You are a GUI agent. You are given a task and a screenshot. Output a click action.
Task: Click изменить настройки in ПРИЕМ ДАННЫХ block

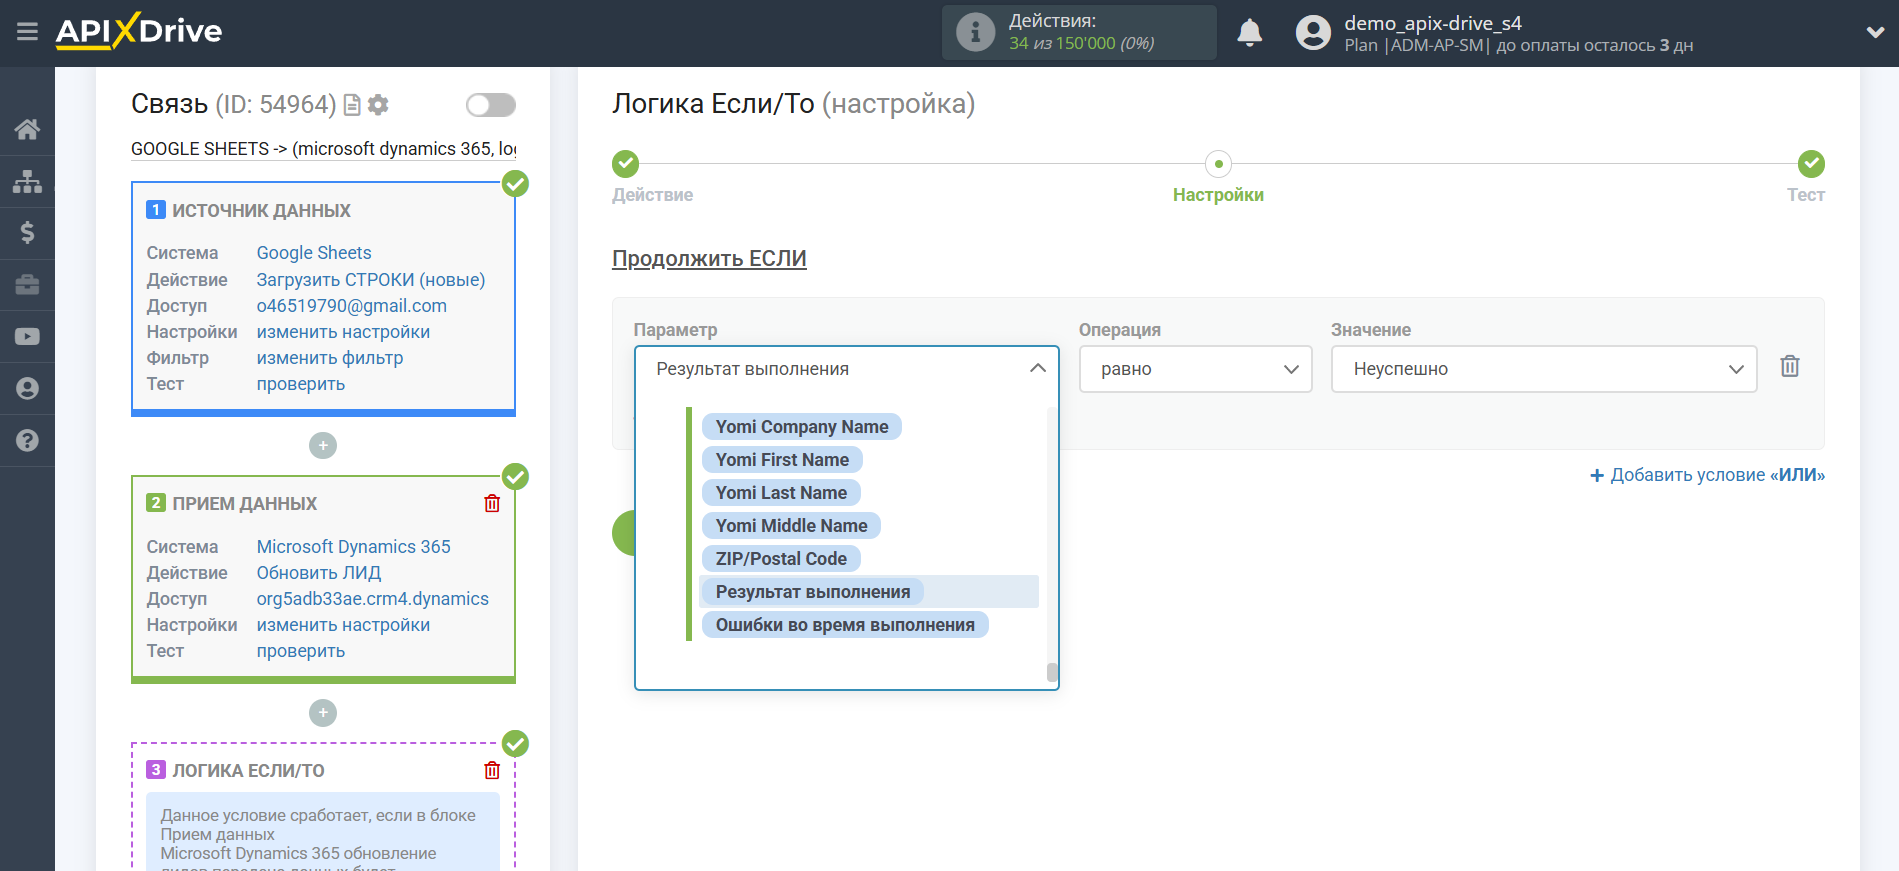pyautogui.click(x=343, y=625)
